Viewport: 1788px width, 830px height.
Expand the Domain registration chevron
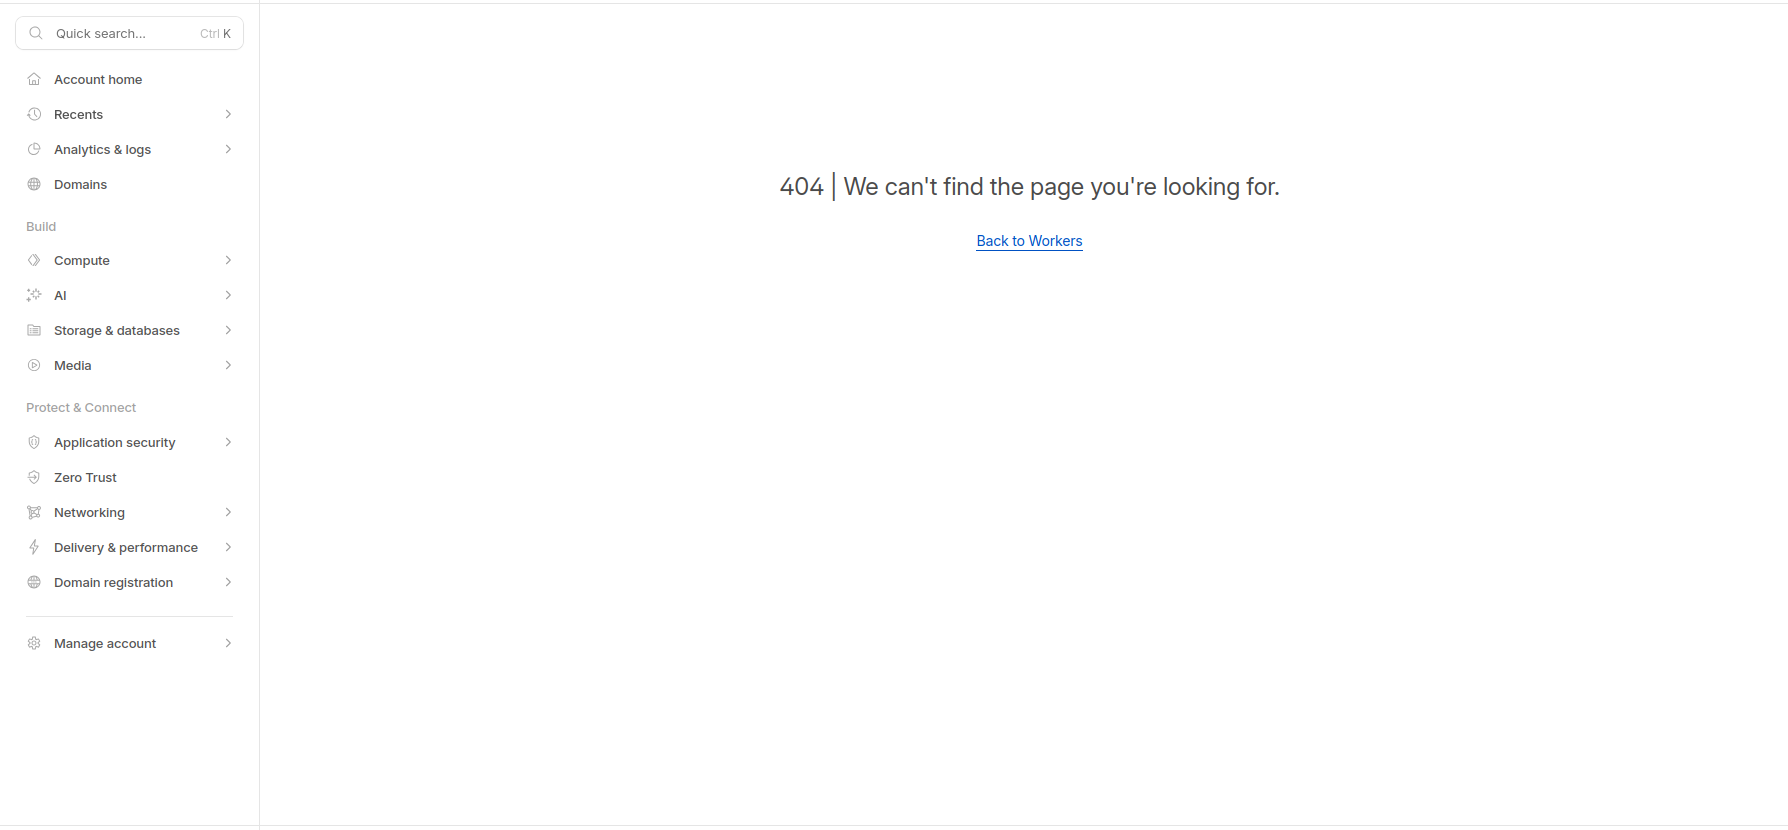click(228, 583)
